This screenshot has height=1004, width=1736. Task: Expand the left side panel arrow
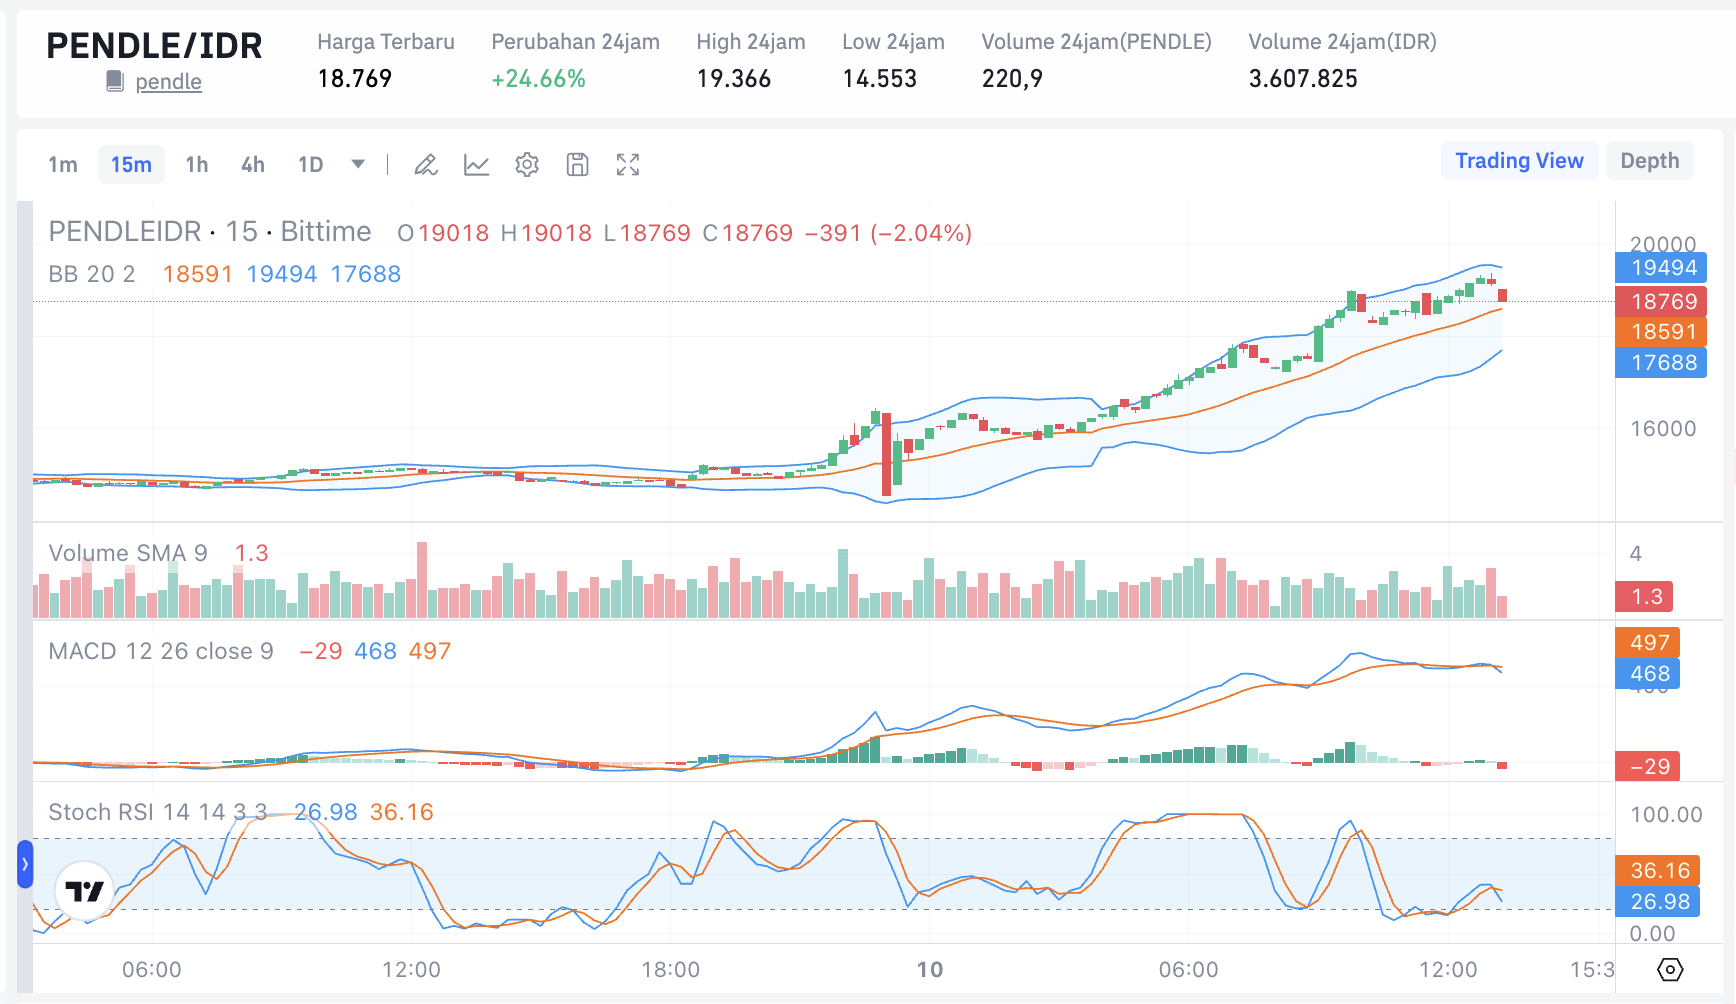click(x=25, y=864)
